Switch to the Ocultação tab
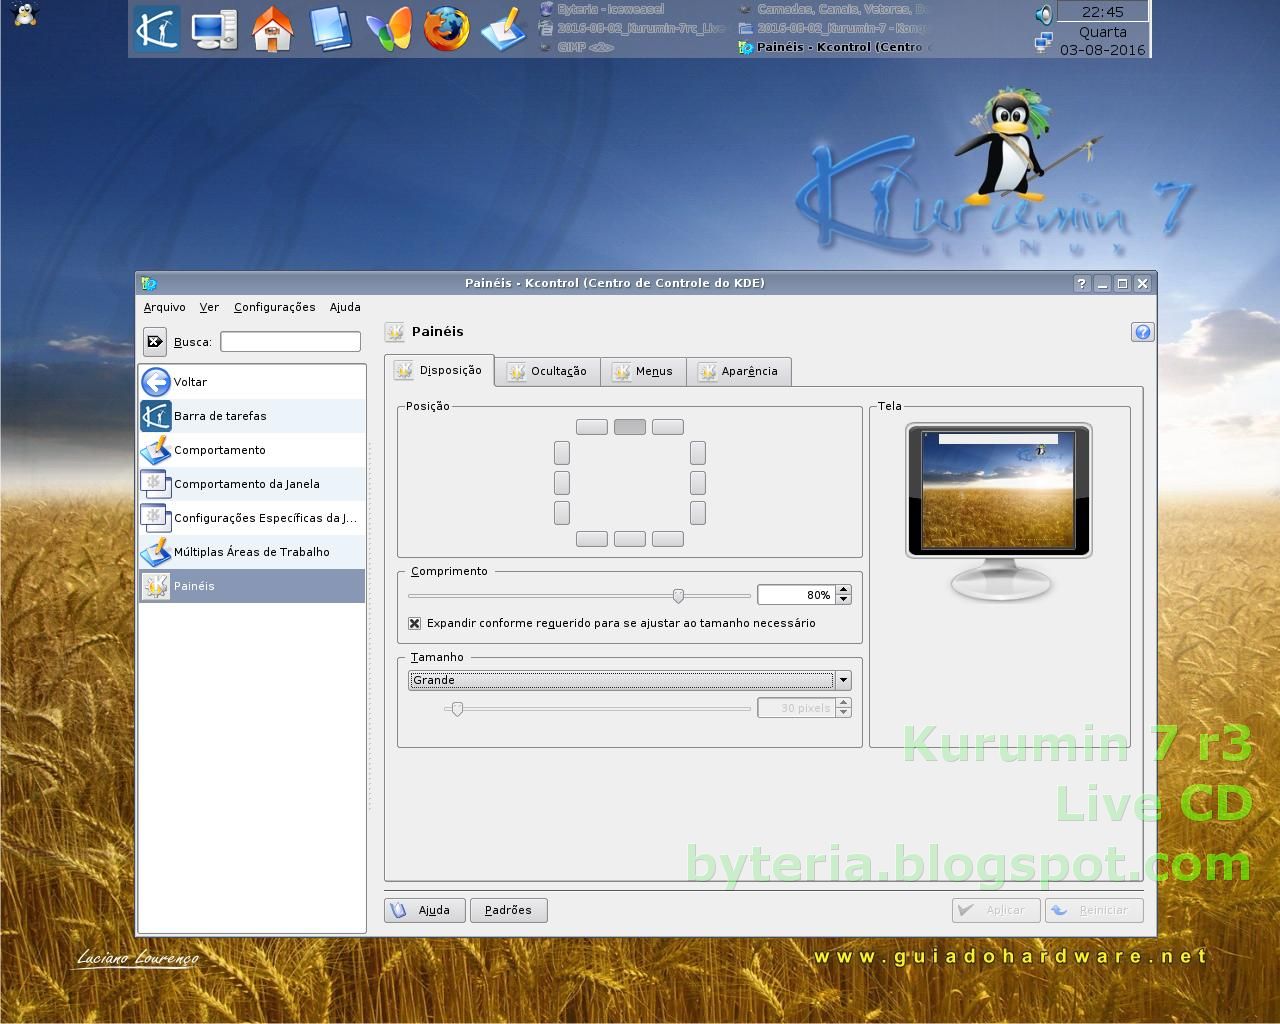This screenshot has width=1280, height=1024. 547,371
